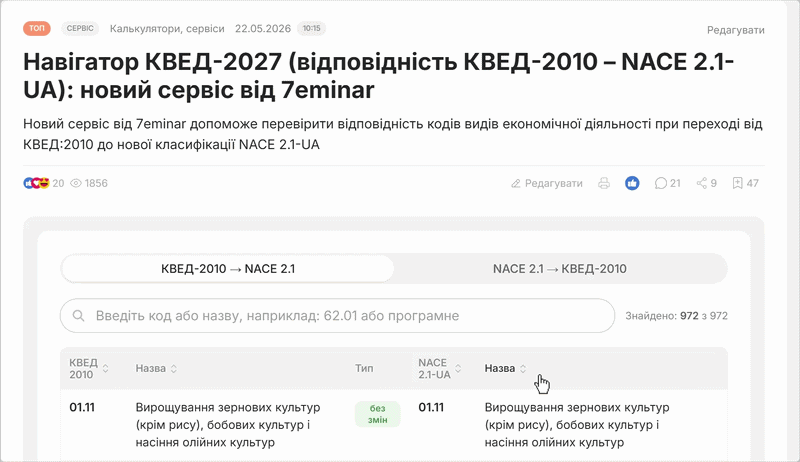Click the ТОП badge
Viewport: 800px width, 462px height.
[37, 28]
